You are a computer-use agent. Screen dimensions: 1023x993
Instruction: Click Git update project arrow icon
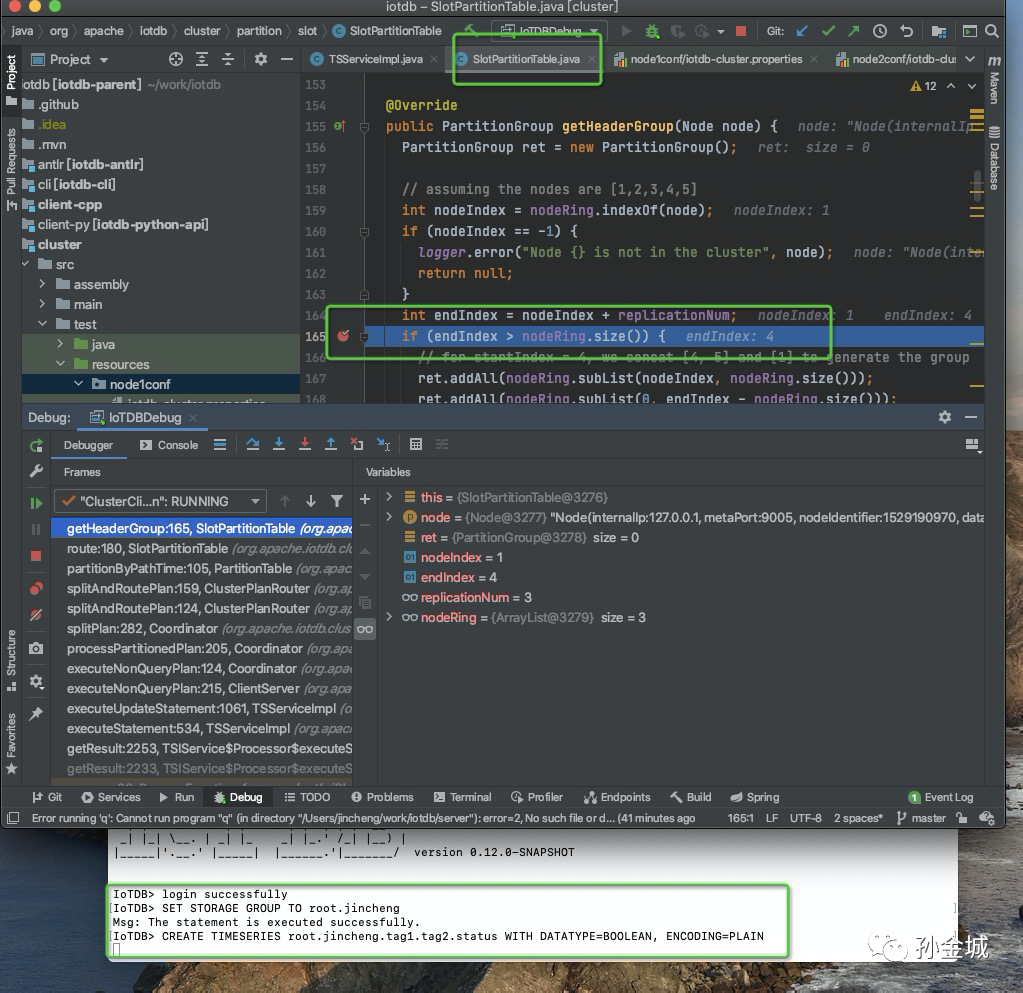[x=802, y=31]
